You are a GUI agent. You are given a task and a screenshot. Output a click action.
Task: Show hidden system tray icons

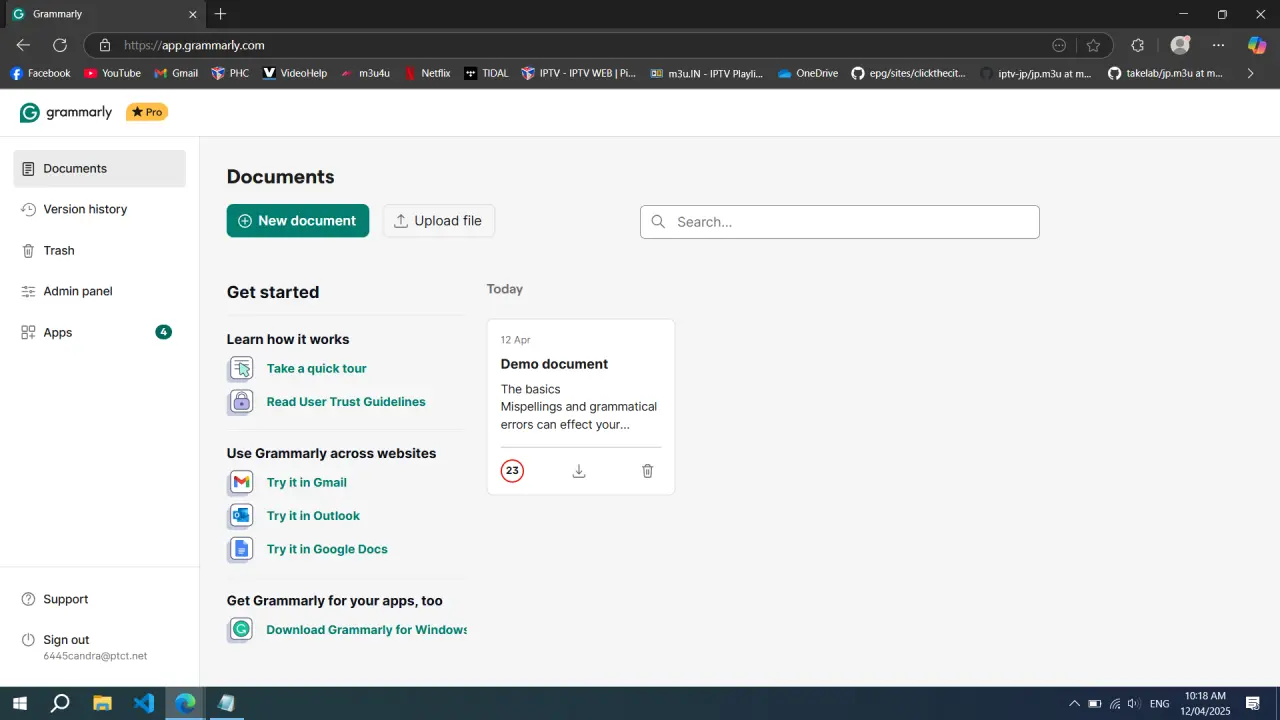click(1075, 703)
